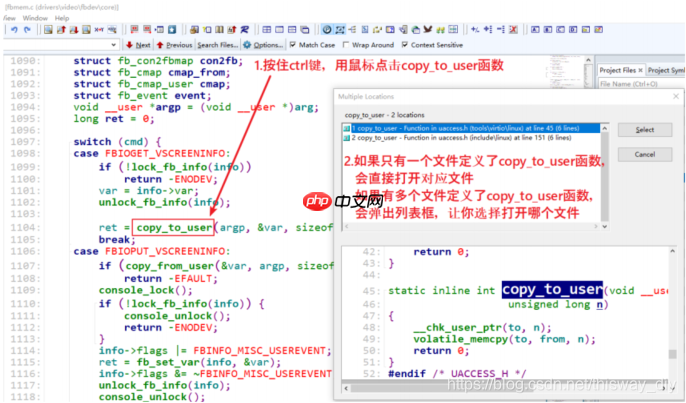Click copy_to_user call on line 1104
Image resolution: width=686 pixels, height=403 pixels.
coord(174,228)
